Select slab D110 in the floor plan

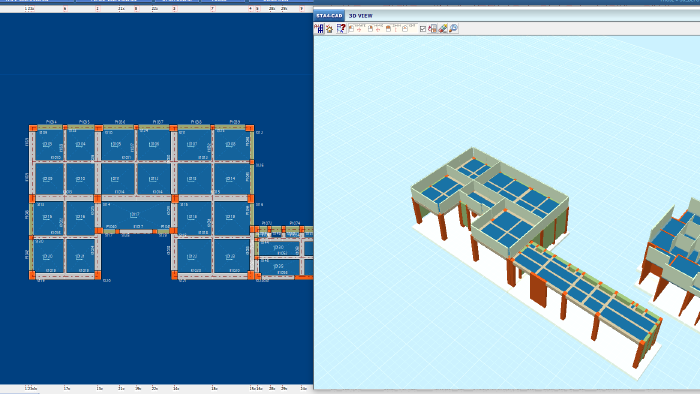80,178
